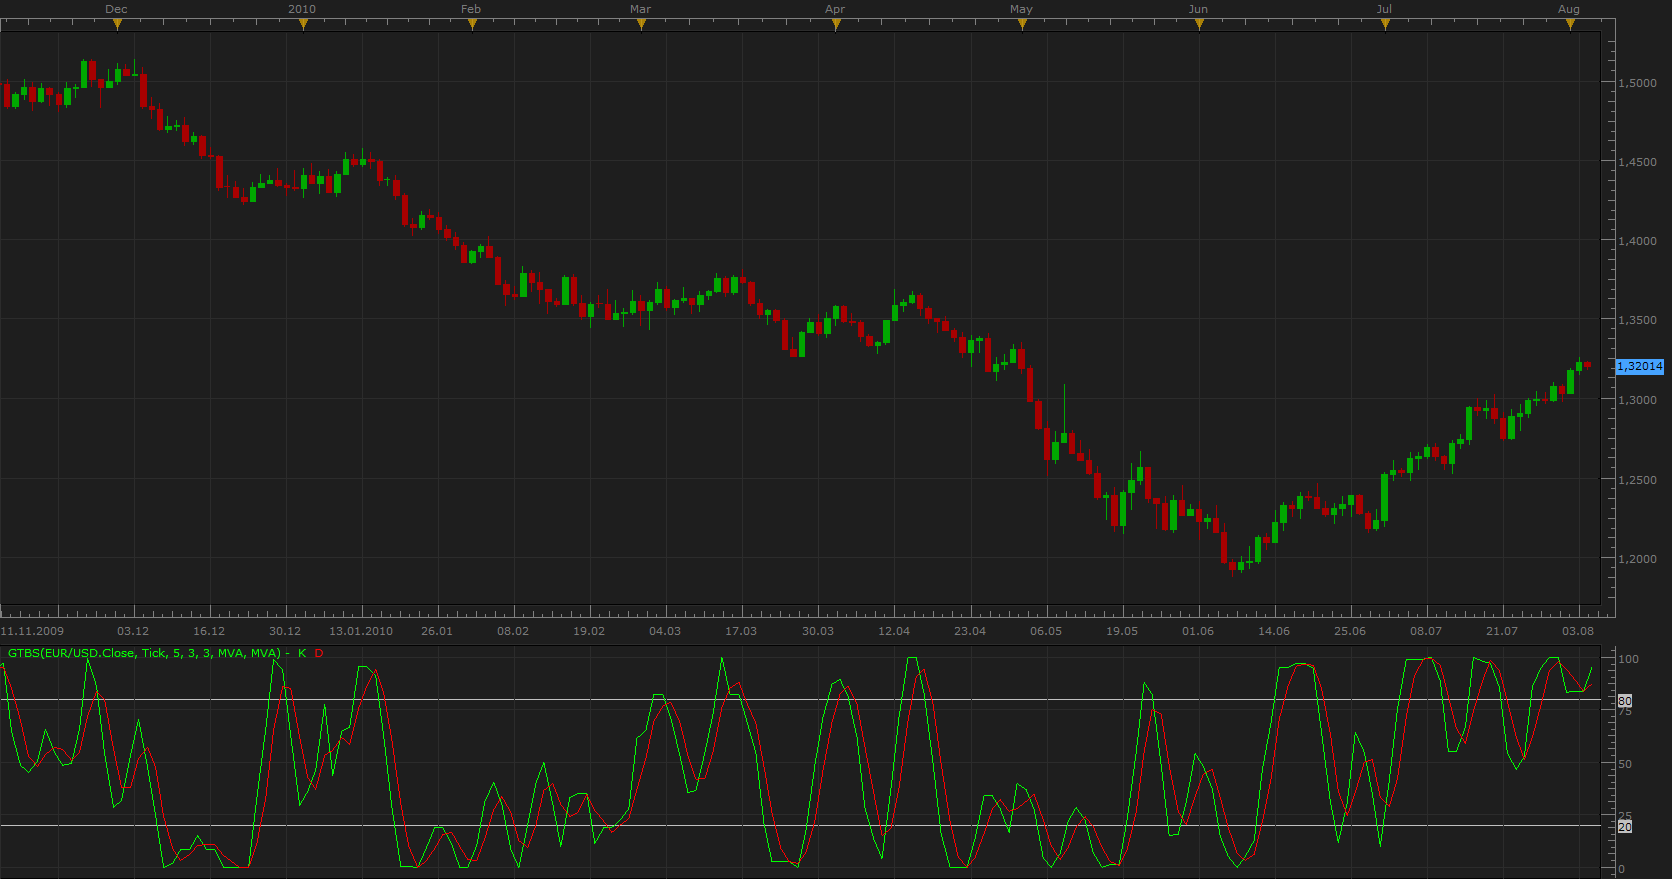Select the 80 overbought level tag

coord(1625,701)
